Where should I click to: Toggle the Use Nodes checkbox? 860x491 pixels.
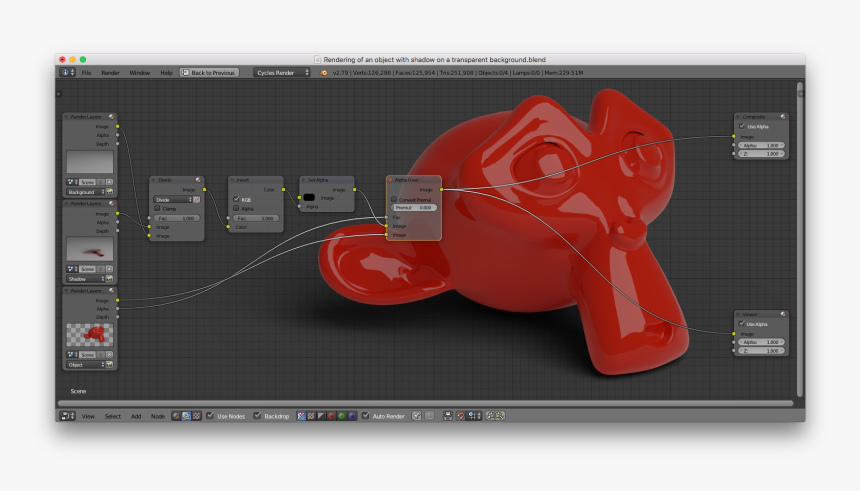(210, 416)
